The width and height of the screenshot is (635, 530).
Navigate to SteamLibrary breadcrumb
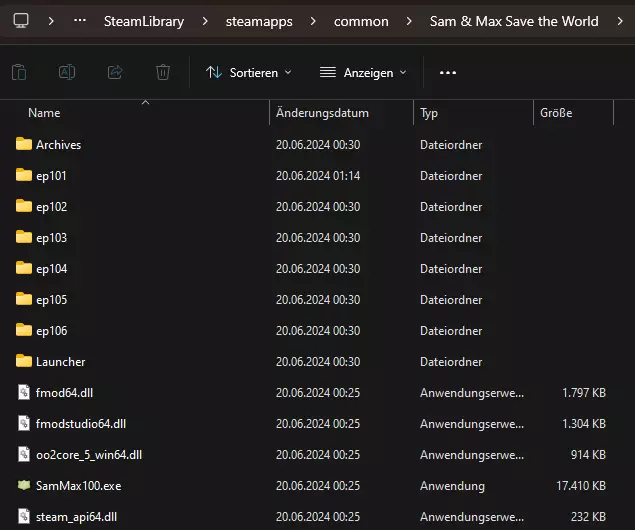click(144, 21)
